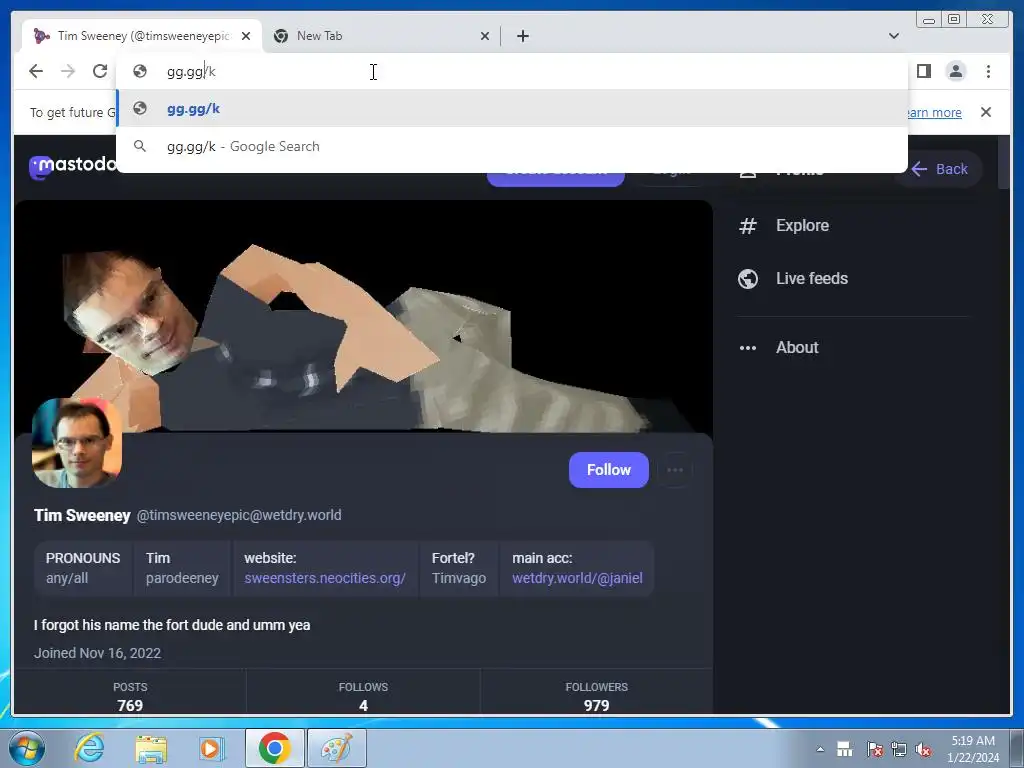View the 769 posts count

click(130, 696)
